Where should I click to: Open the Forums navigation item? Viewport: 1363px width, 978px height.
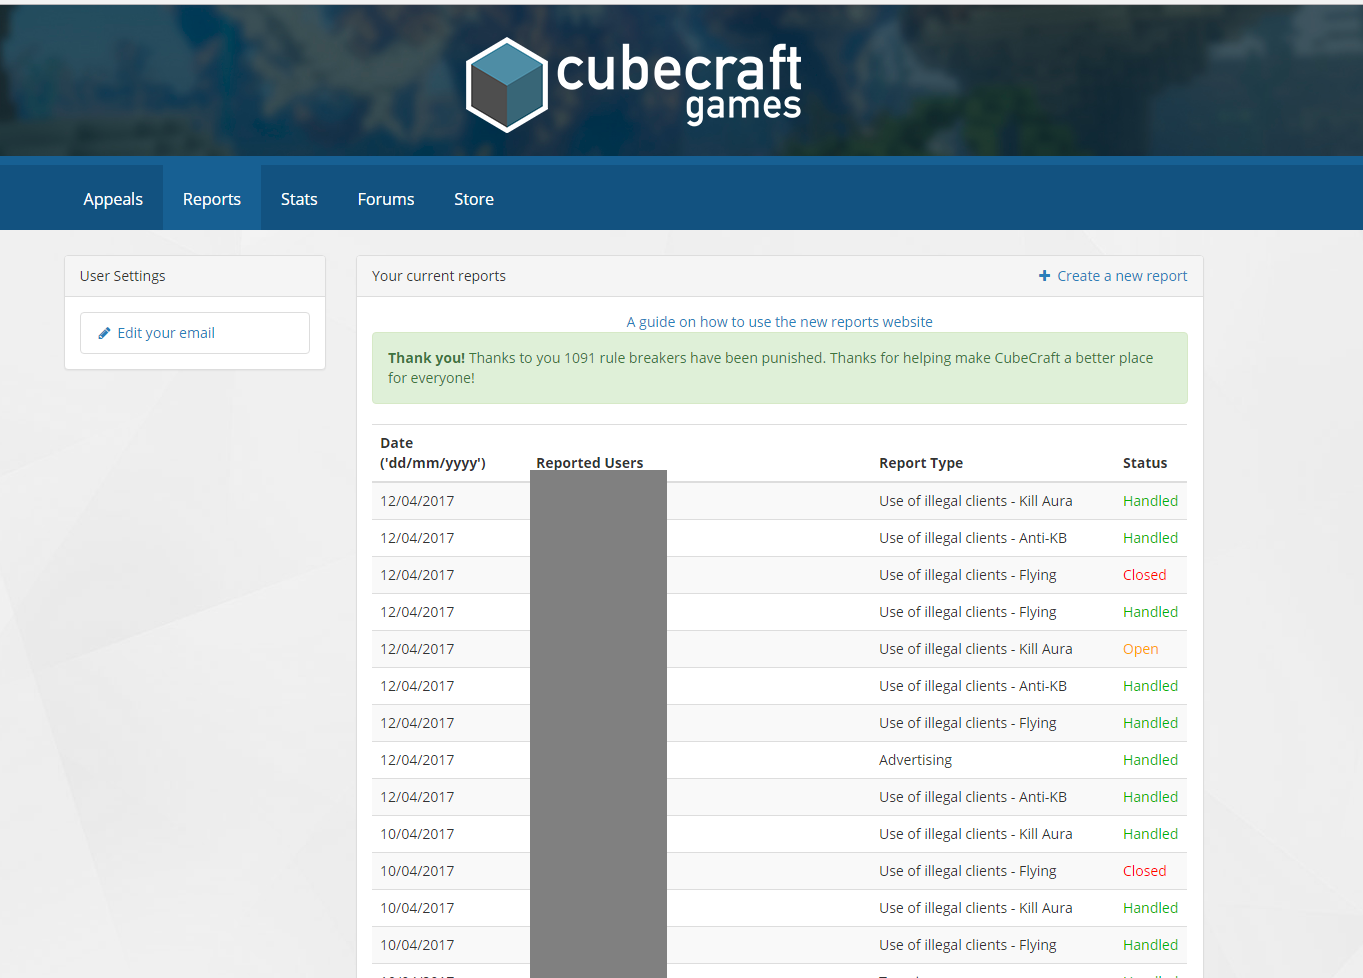[x=386, y=199]
